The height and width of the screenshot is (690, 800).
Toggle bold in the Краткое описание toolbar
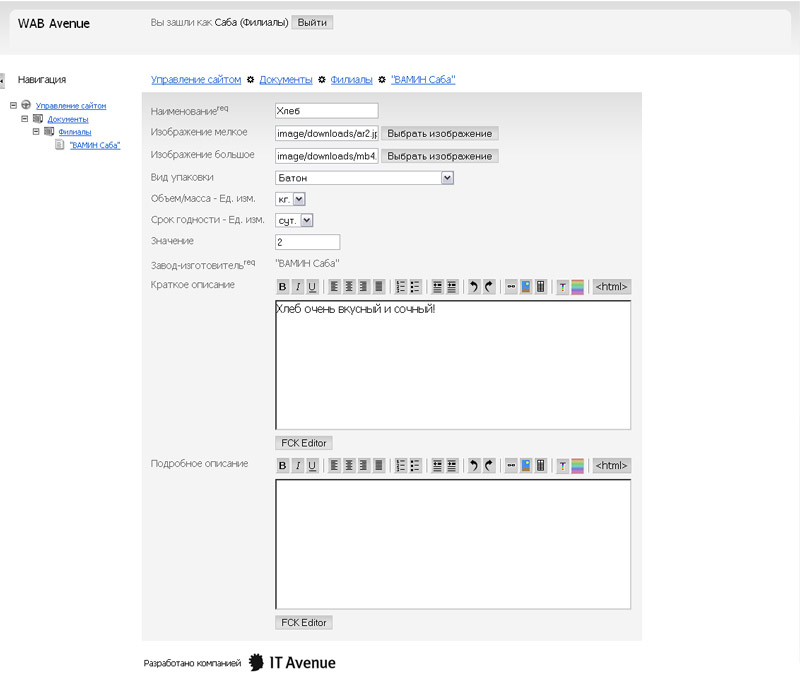click(x=282, y=287)
